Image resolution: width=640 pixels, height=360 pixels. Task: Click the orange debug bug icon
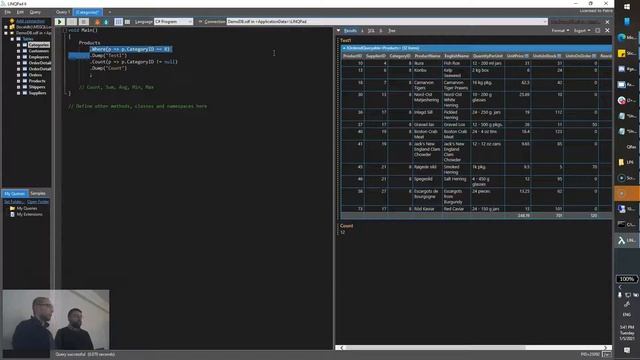point(97,22)
